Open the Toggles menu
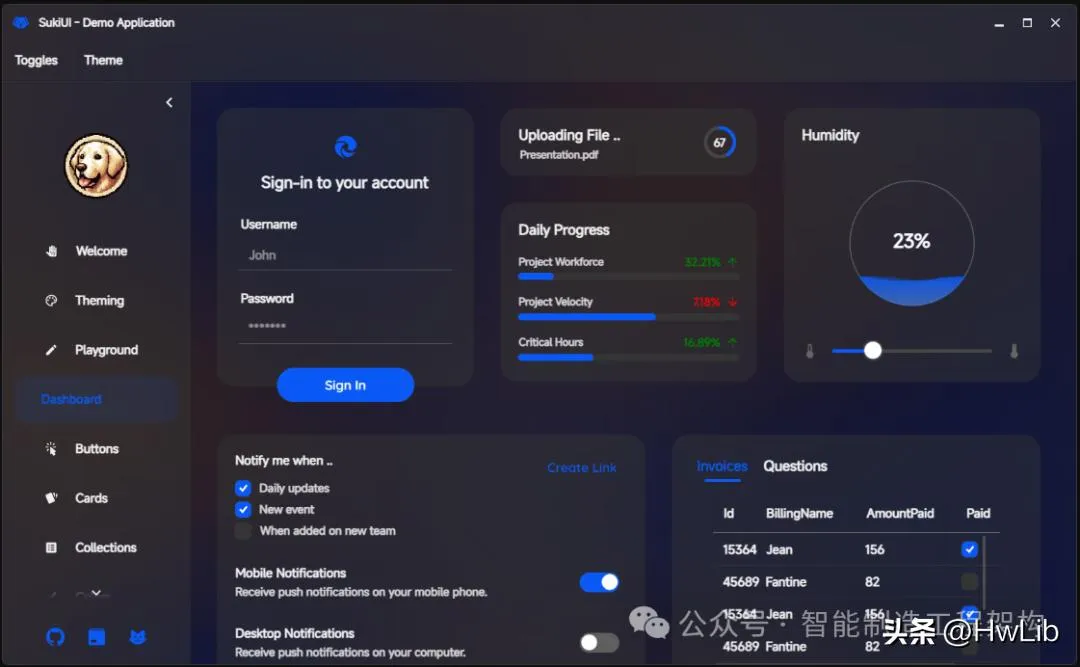The height and width of the screenshot is (667, 1080). pos(36,60)
